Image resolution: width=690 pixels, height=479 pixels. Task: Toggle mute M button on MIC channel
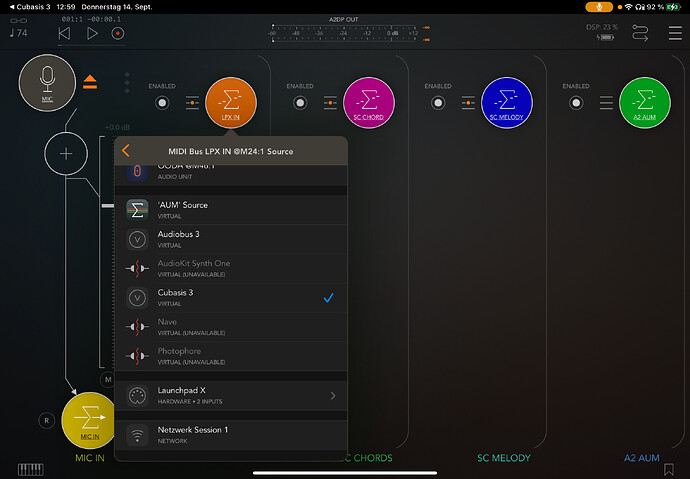coord(108,380)
